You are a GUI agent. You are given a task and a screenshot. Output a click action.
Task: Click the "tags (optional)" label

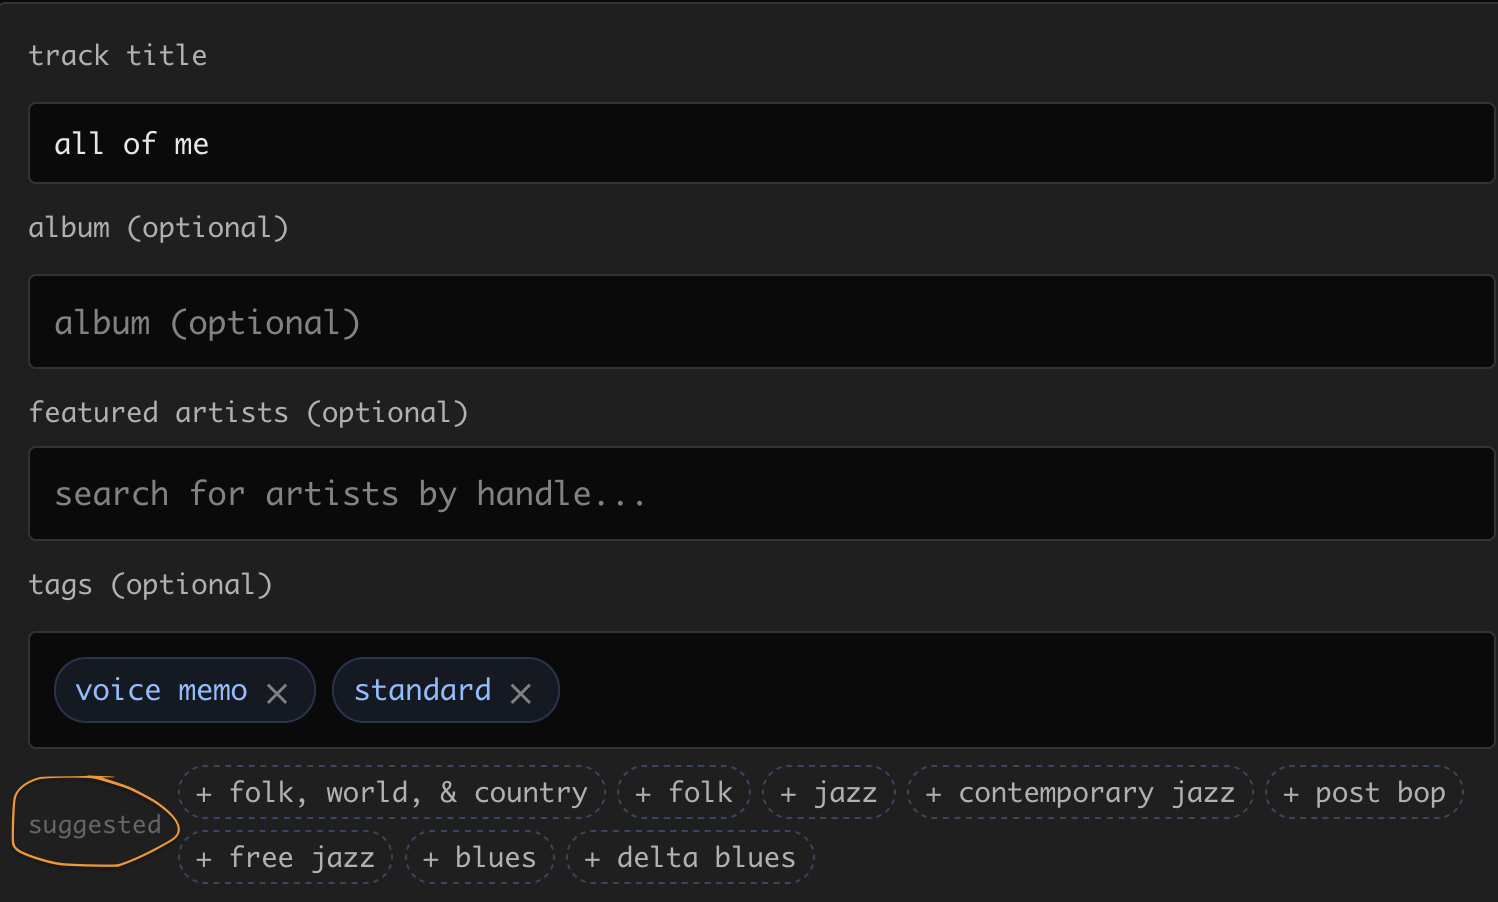150,584
